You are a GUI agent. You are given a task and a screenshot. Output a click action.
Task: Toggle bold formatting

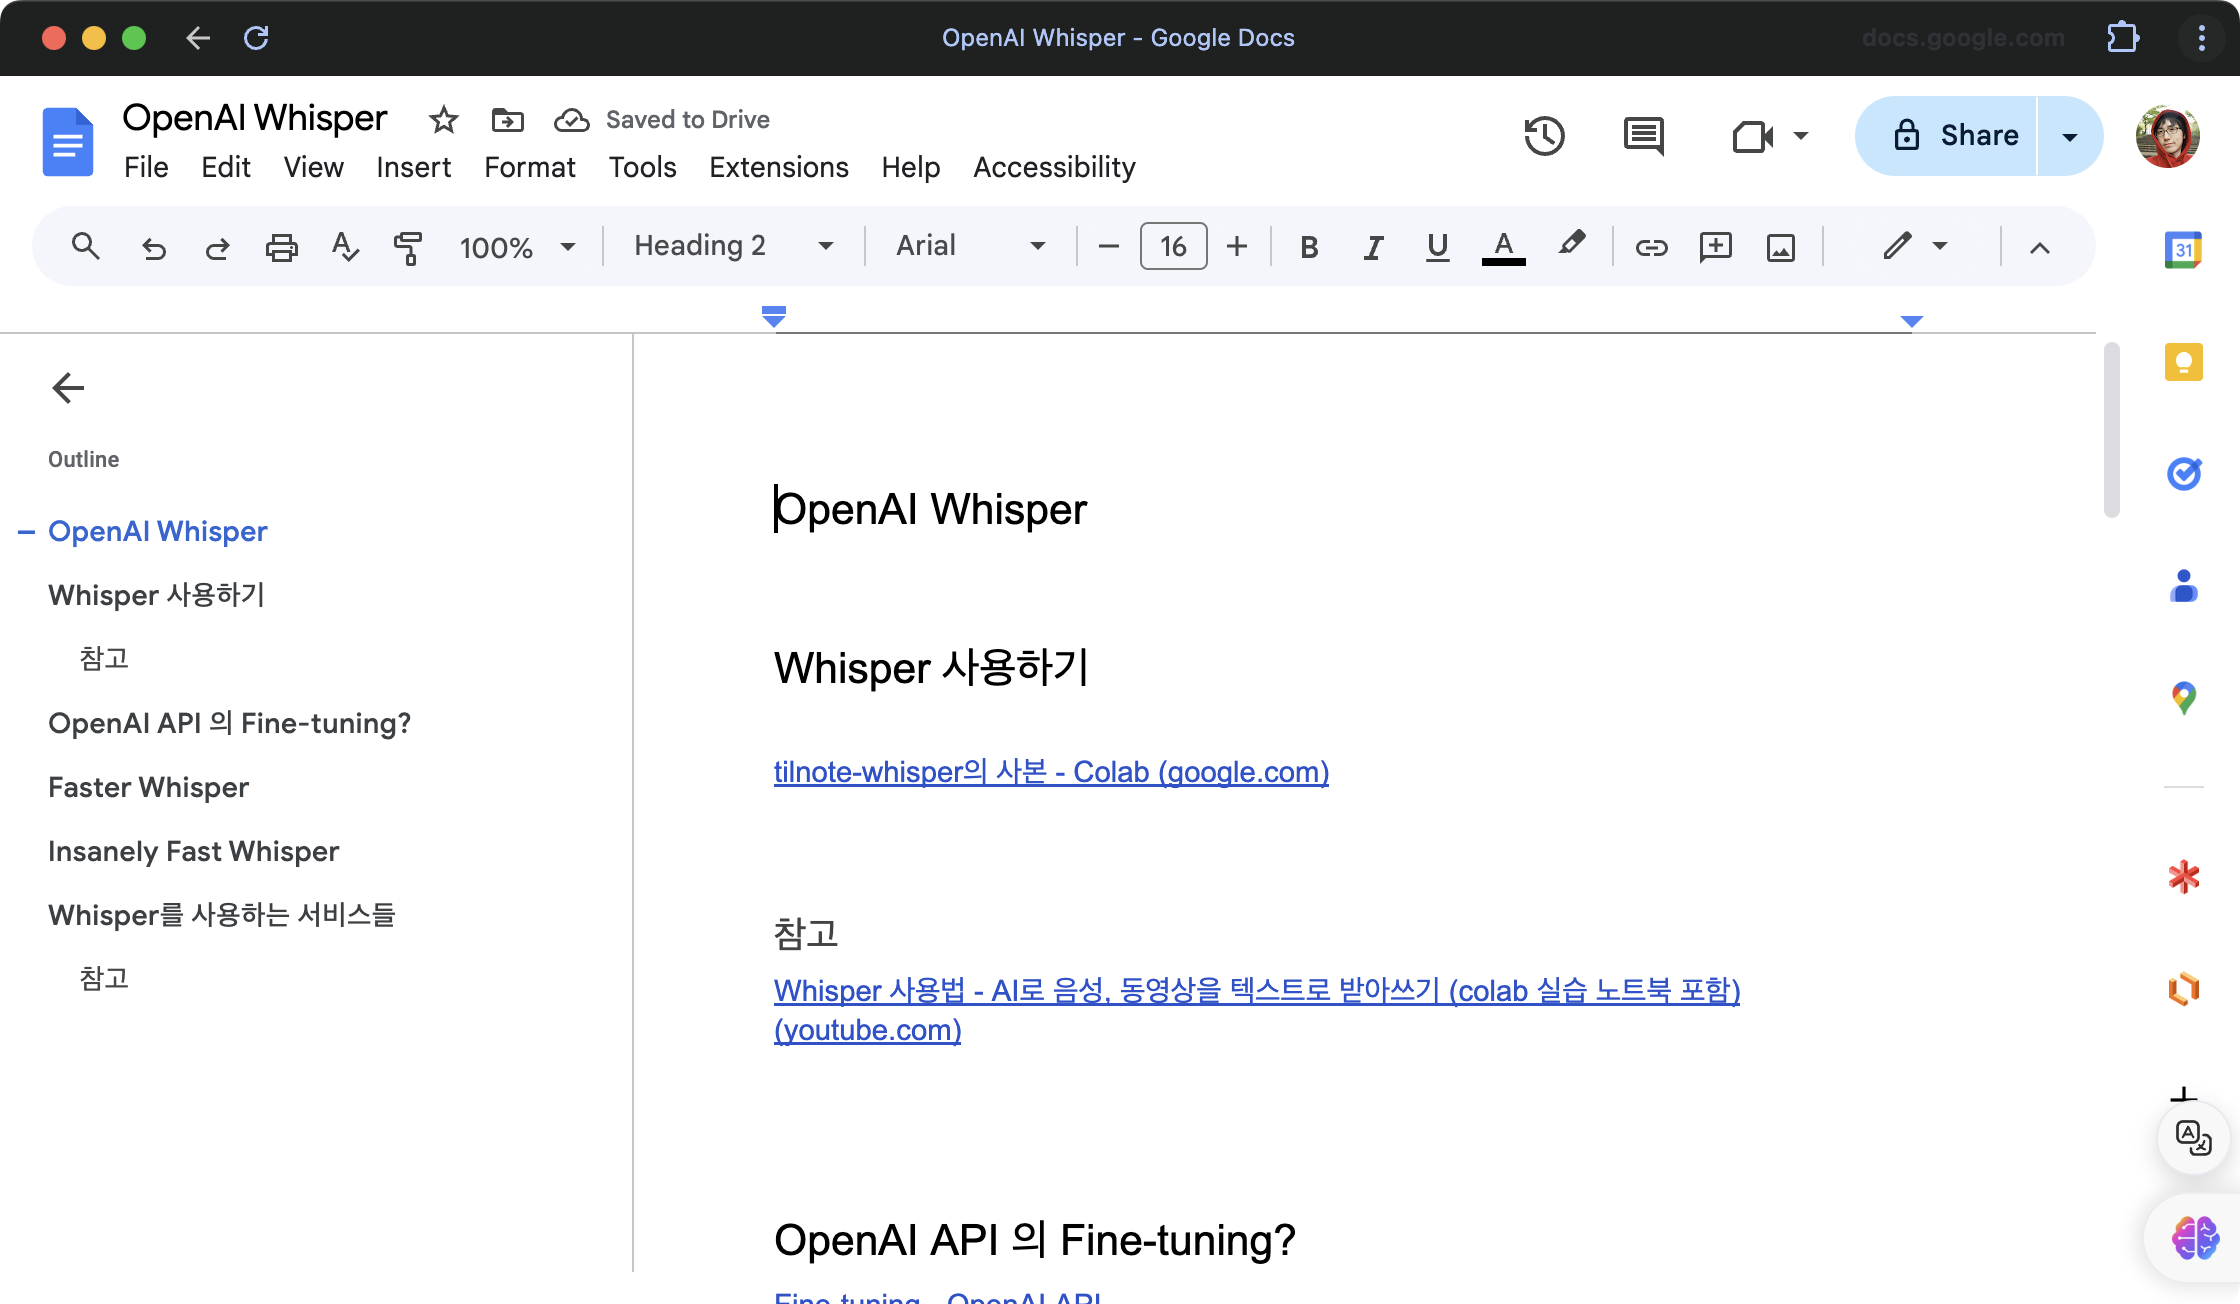click(x=1308, y=247)
